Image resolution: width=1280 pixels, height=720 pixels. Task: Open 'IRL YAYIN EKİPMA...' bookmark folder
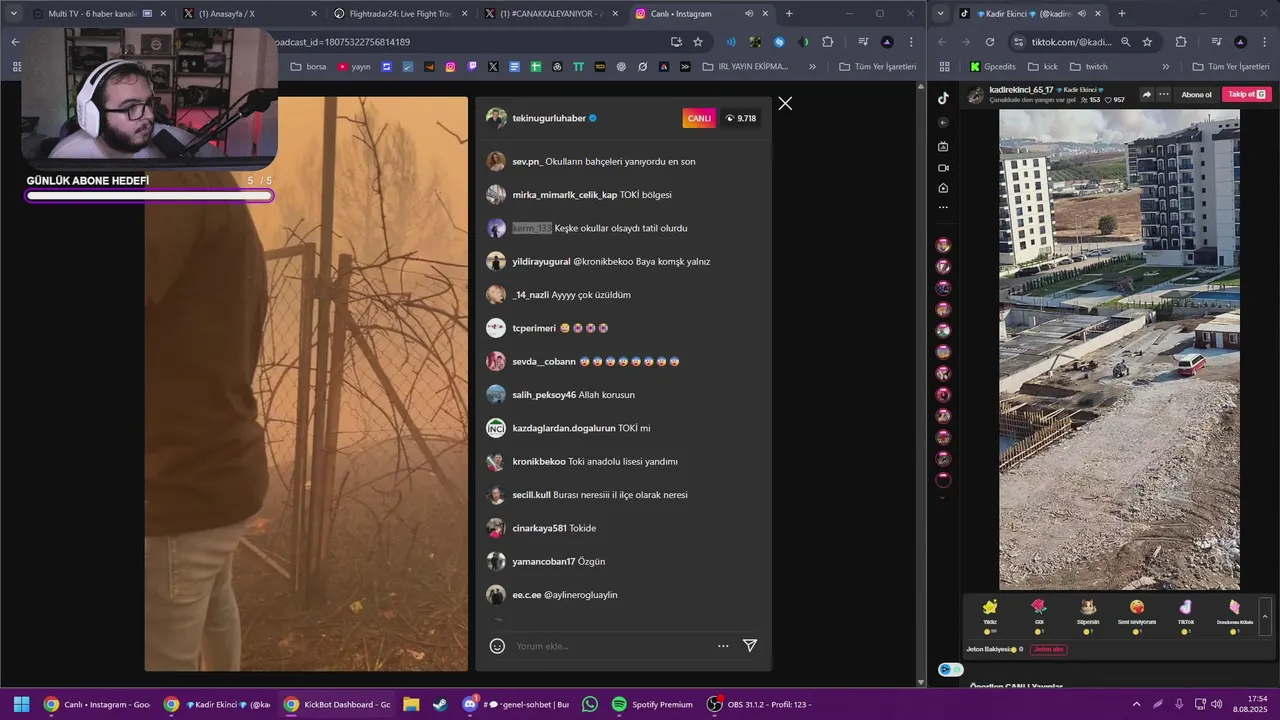tap(745, 67)
